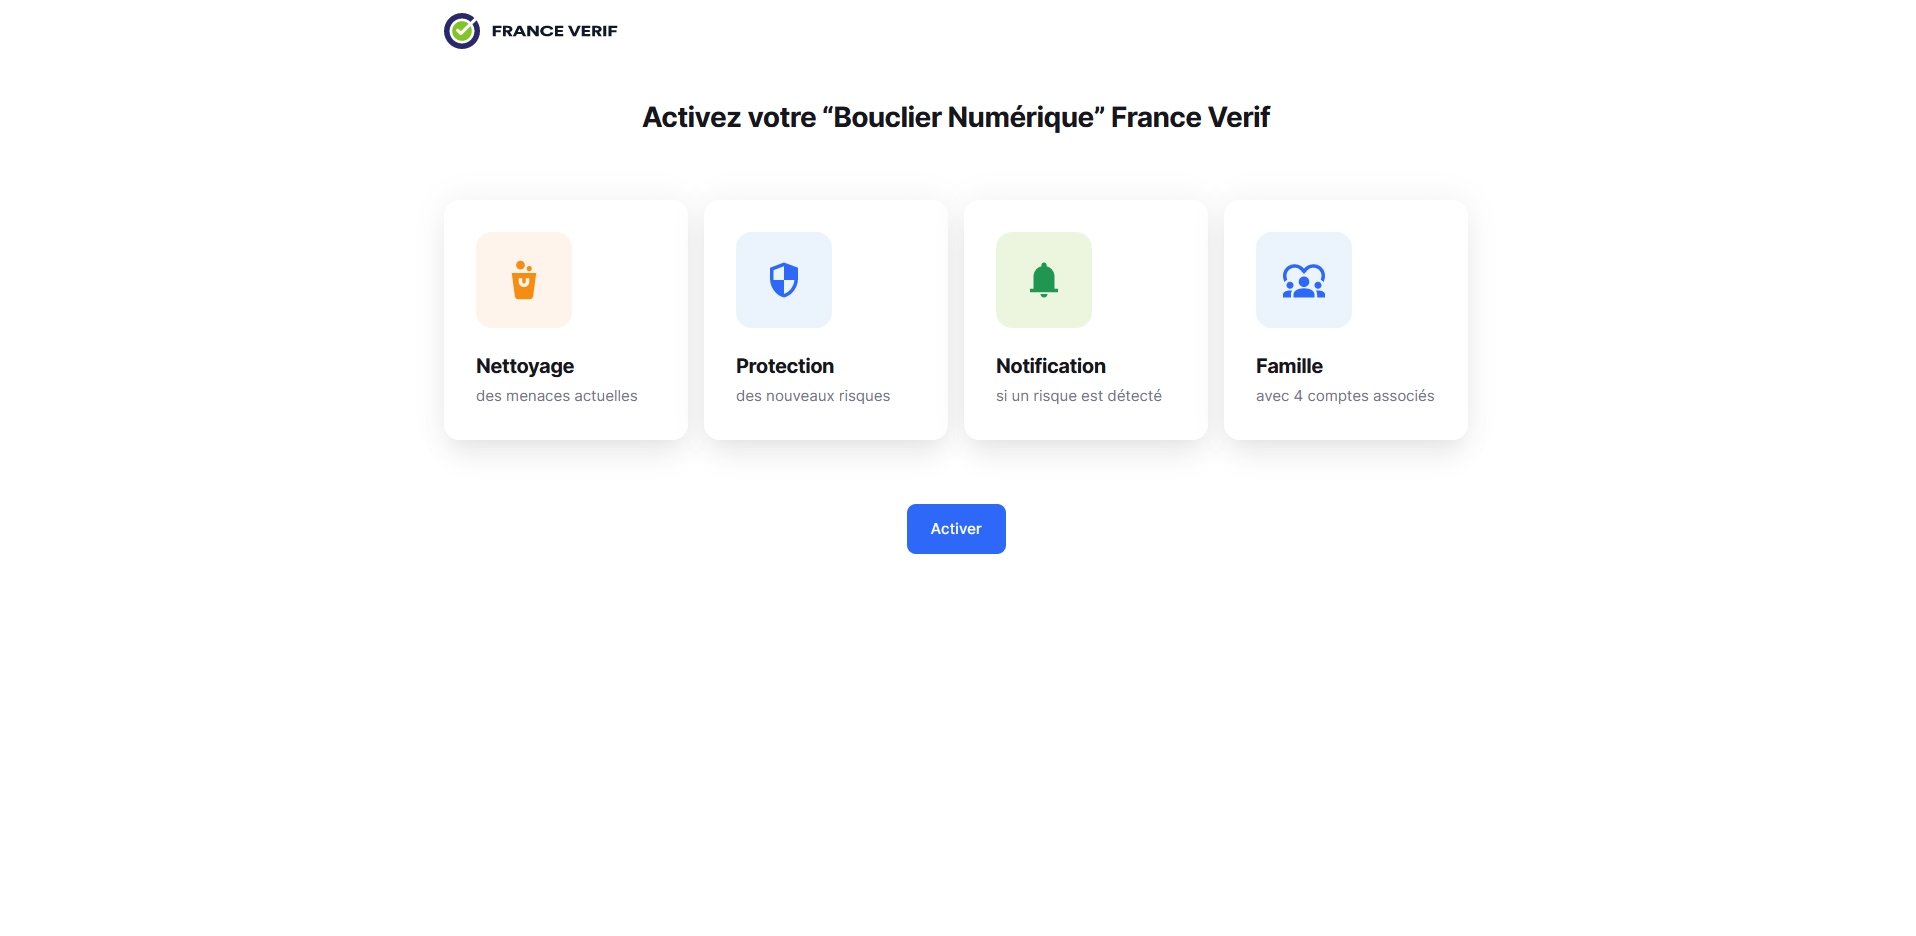Click "des menaces actuelles" text

pyautogui.click(x=557, y=396)
